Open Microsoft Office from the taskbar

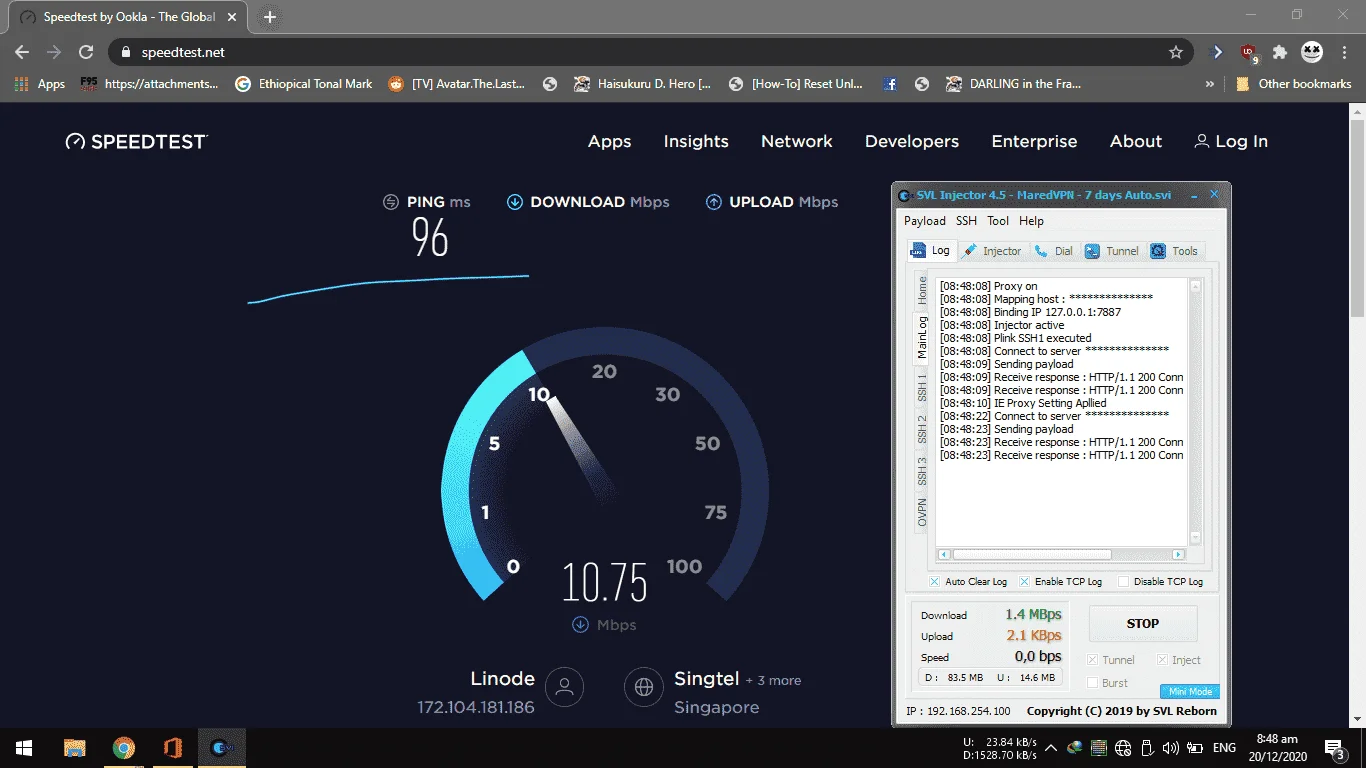(x=172, y=748)
